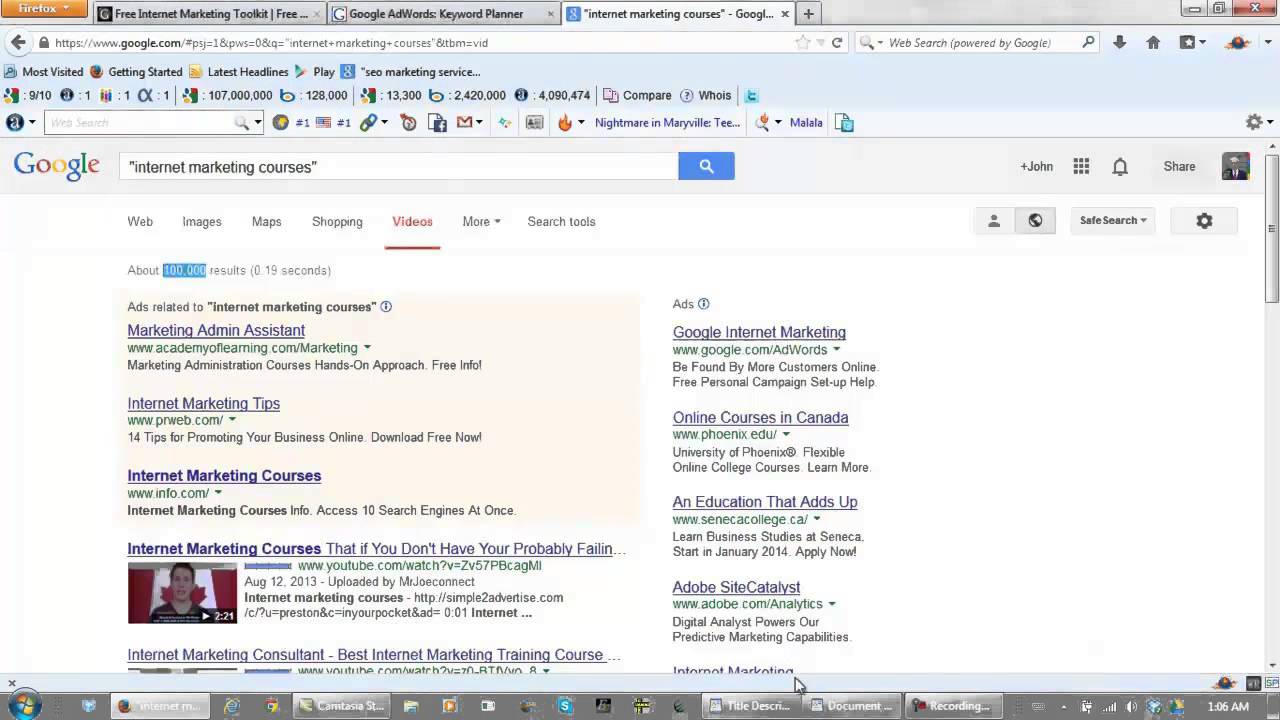Select the Videos search tab
The image size is (1280, 720).
tap(412, 222)
